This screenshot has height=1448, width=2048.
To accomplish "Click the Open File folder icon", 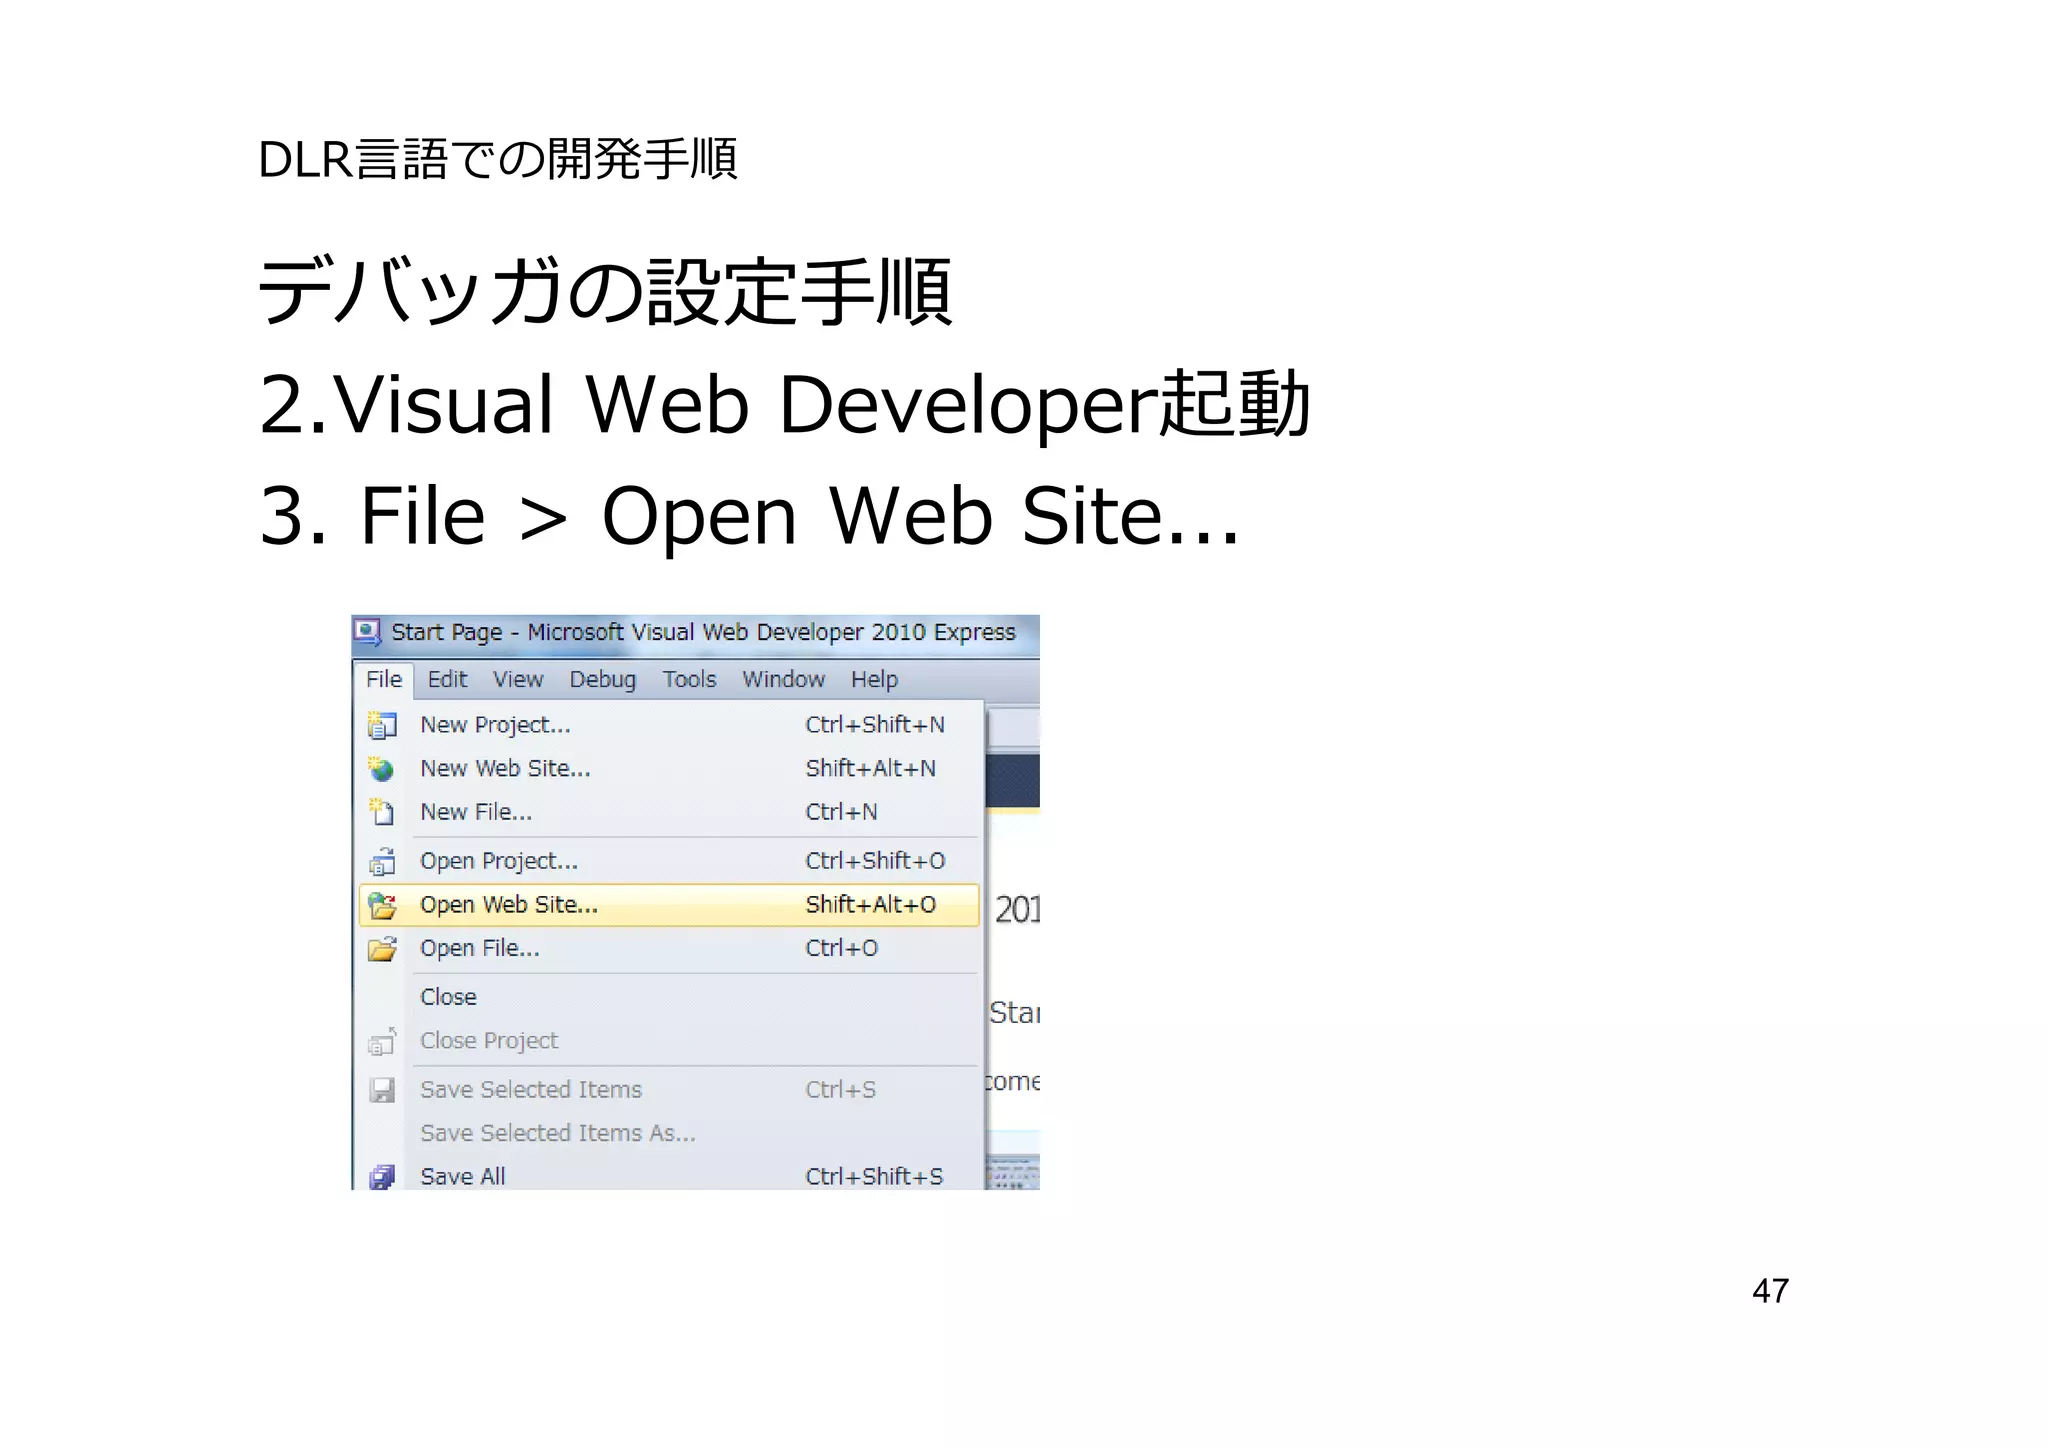I will point(382,948).
